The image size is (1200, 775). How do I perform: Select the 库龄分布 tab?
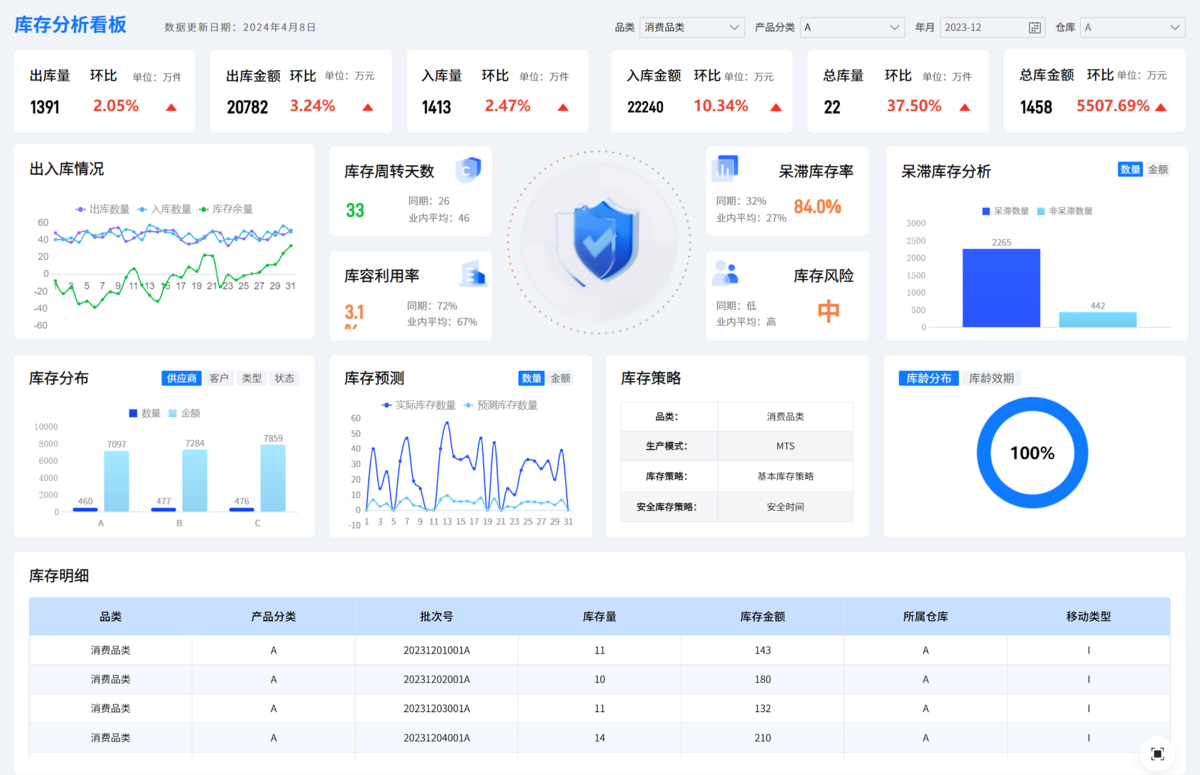929,378
